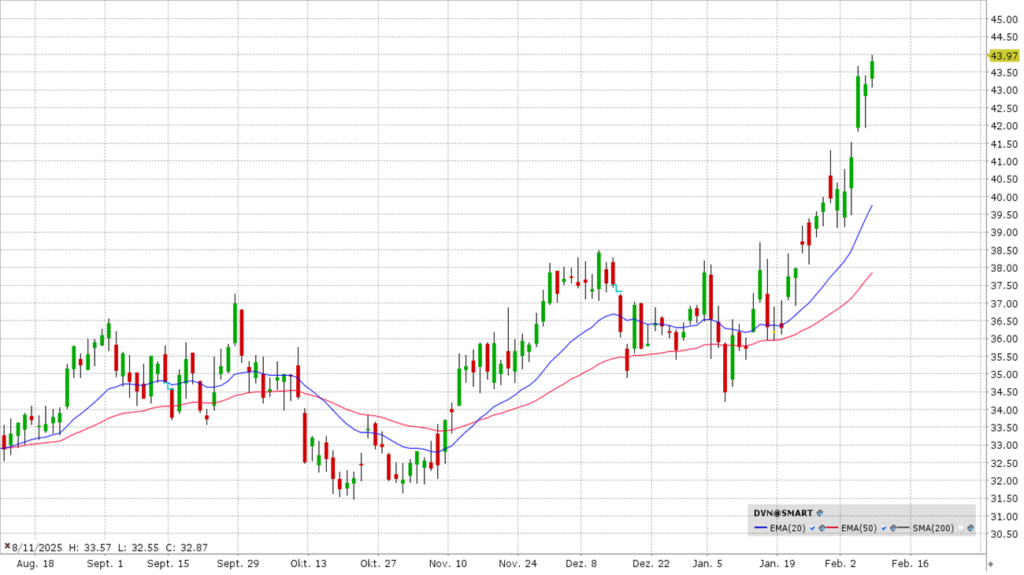
Task: Open the EMA(50) indicator settings icon
Action: pyautogui.click(x=892, y=527)
